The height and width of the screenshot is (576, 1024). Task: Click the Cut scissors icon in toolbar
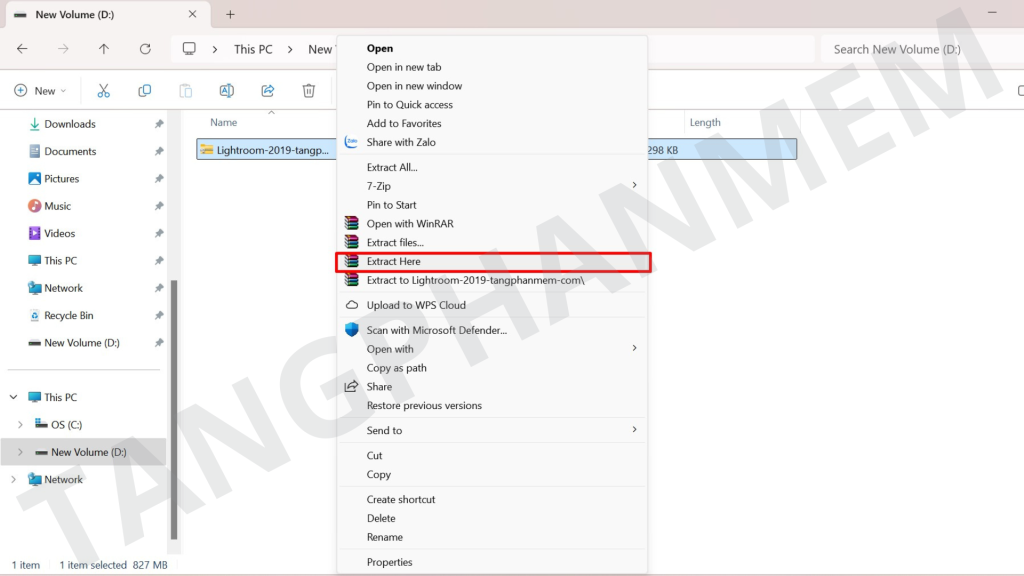click(103, 91)
